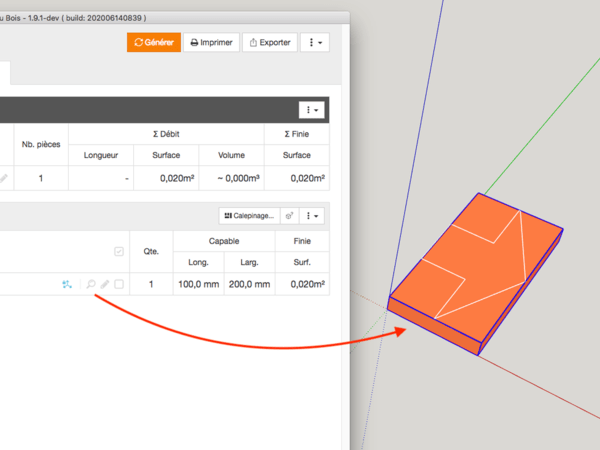Click the blue nodes icon in the part row
This screenshot has width=600, height=450.
pos(67,285)
